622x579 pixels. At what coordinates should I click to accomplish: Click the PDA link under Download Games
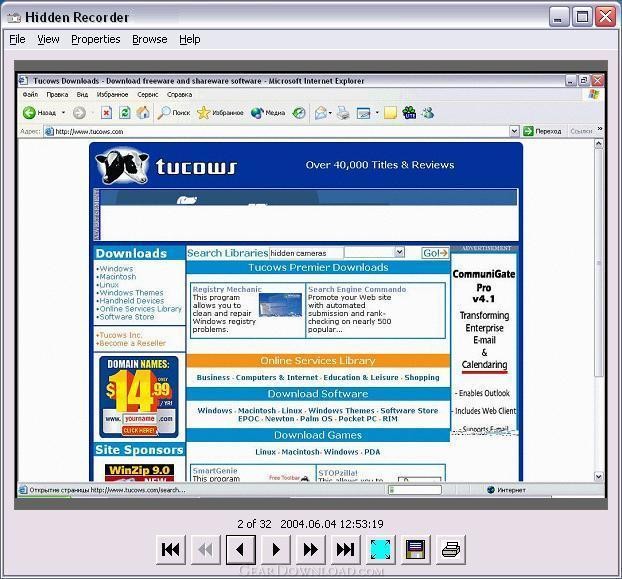click(372, 452)
